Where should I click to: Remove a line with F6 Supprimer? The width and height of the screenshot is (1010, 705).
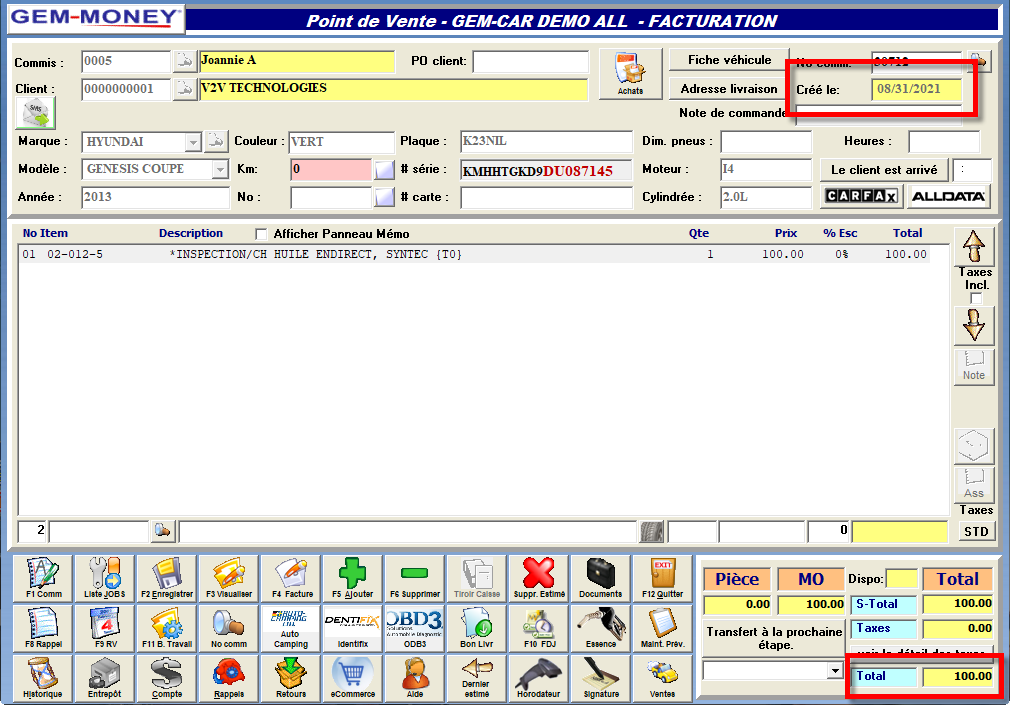coord(415,578)
